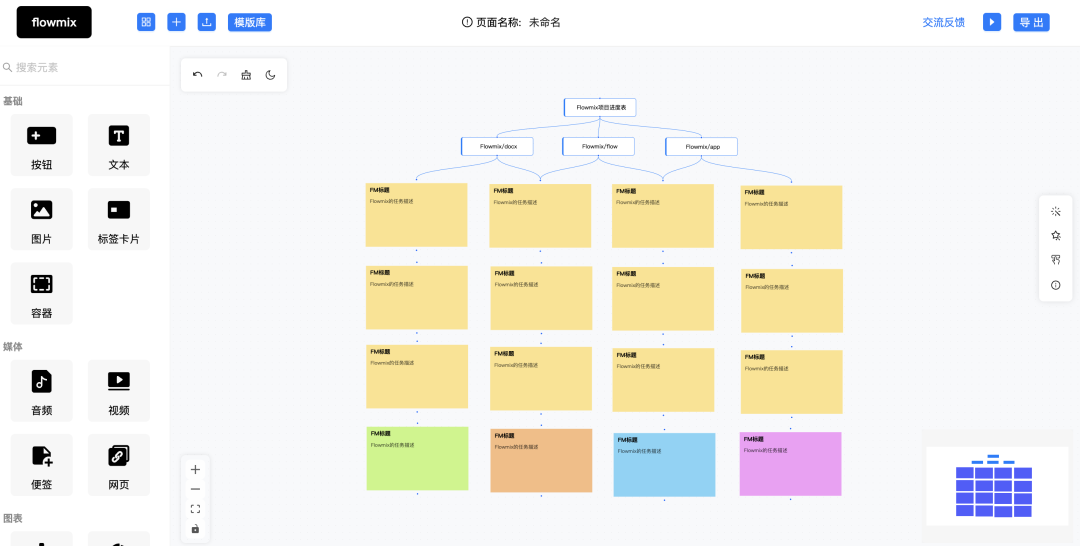Click the fit-to-view icon

(x=196, y=509)
